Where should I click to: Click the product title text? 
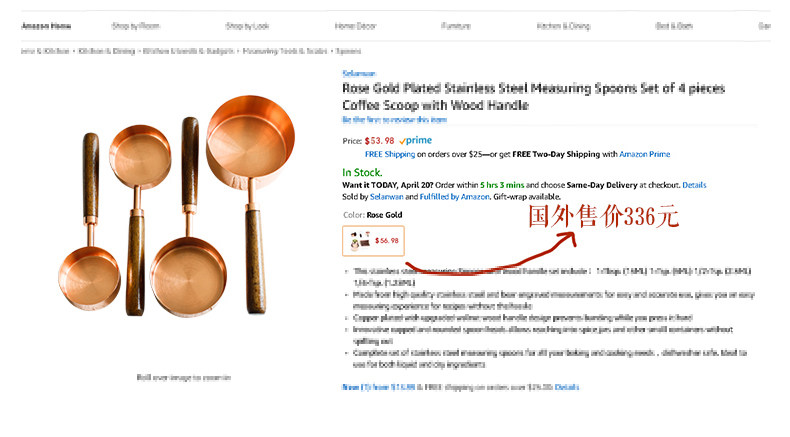(533, 96)
